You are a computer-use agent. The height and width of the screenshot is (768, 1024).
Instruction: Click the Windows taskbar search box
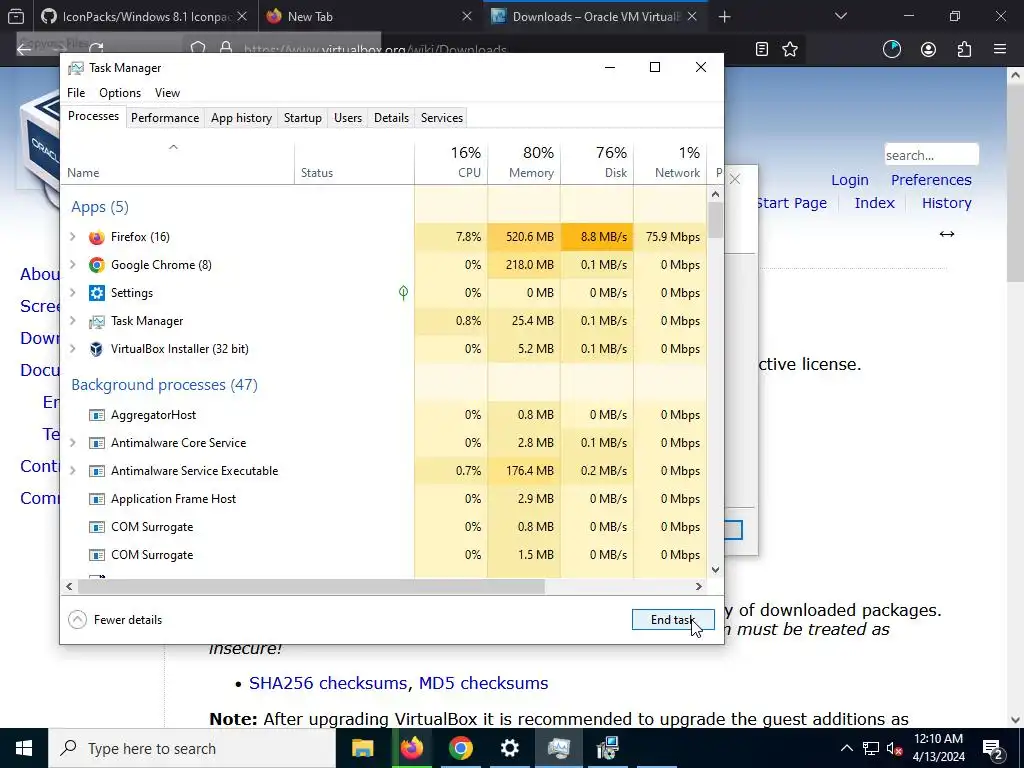(x=192, y=748)
